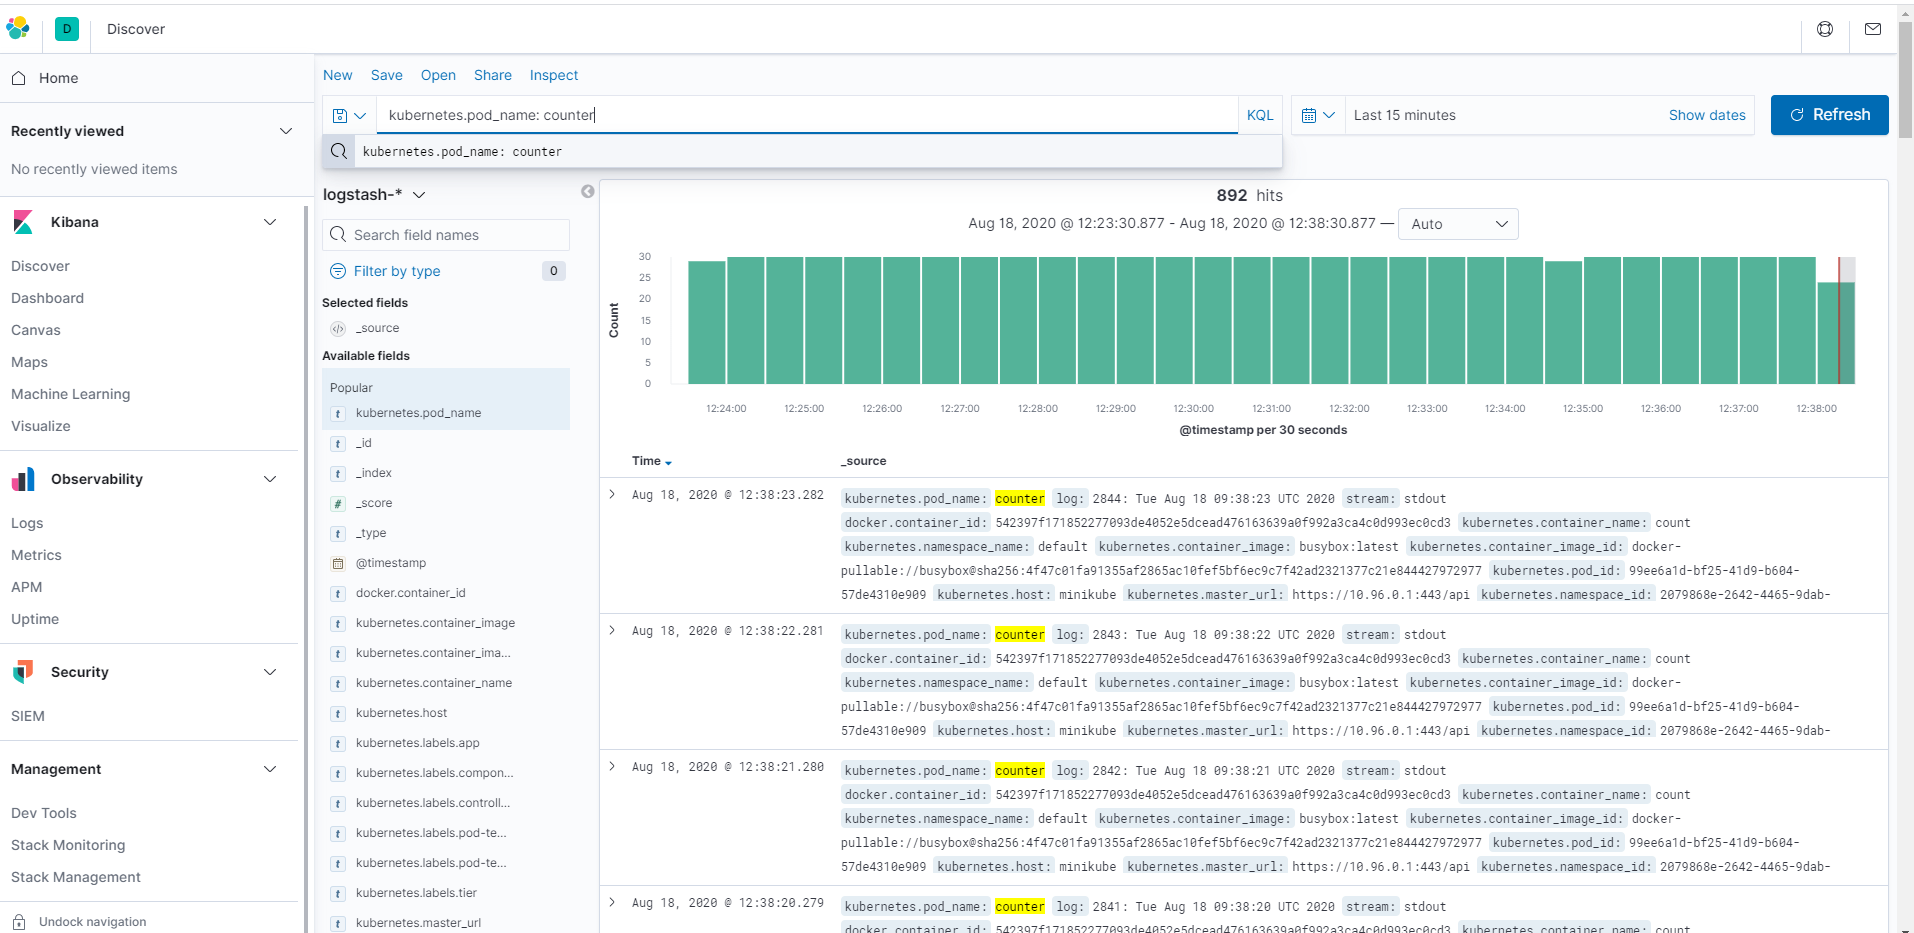Click the _index field type icon
This screenshot has height=933, width=1914.
pos(338,473)
